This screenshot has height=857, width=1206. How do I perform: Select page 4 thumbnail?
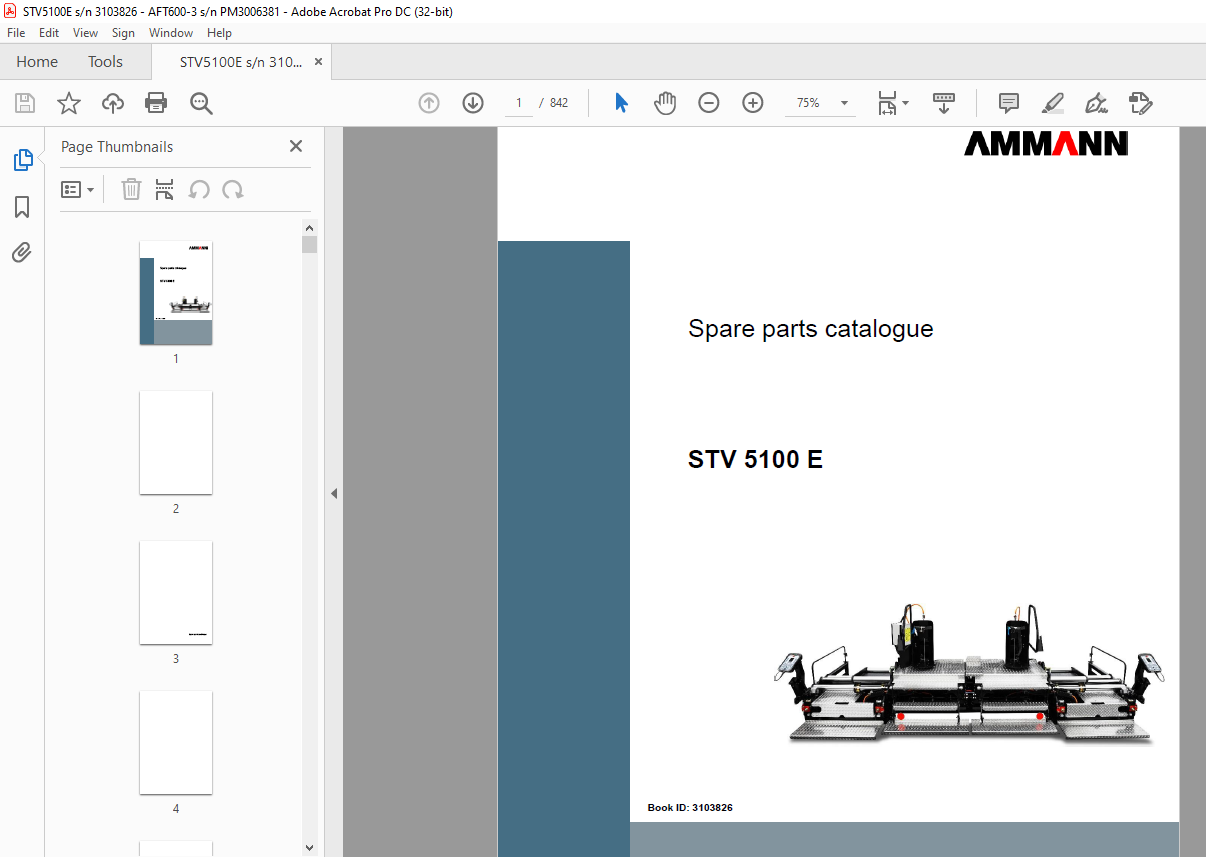(176, 743)
